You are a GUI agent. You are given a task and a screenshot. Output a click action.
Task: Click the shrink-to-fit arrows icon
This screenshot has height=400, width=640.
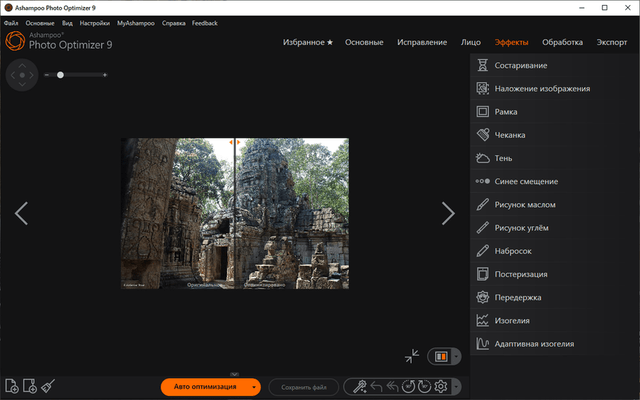(x=412, y=356)
